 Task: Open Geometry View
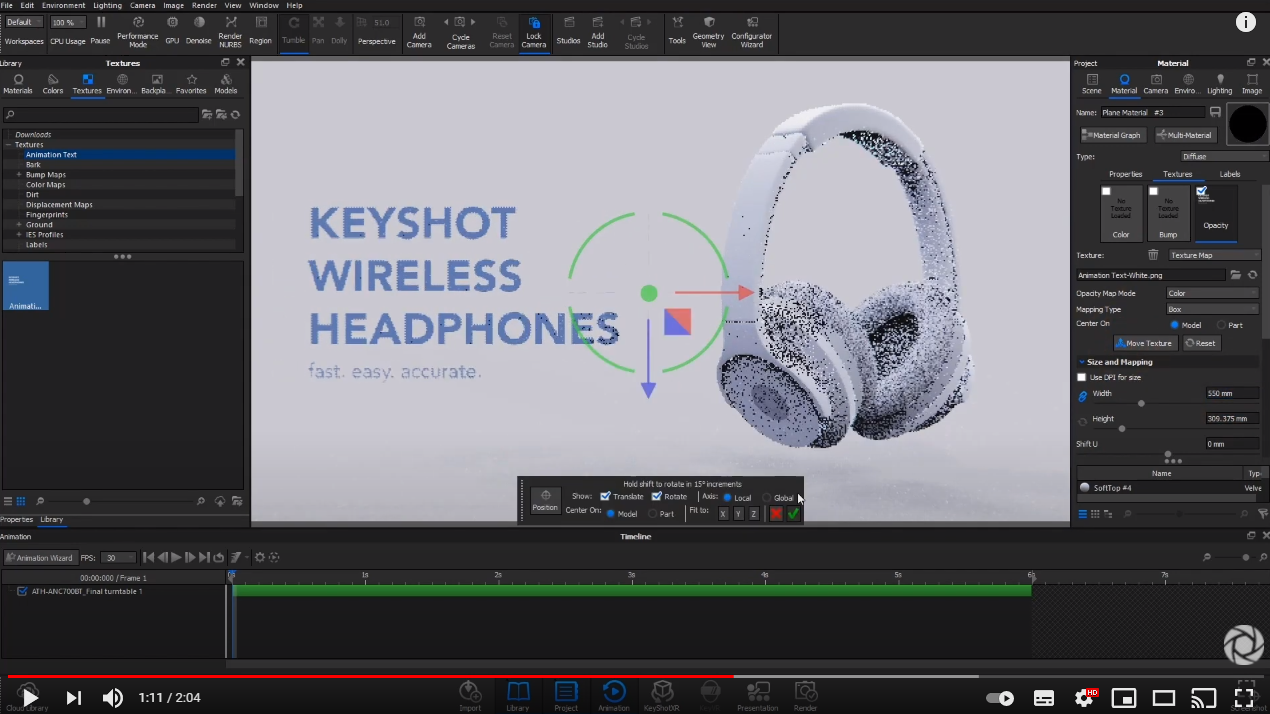click(708, 23)
